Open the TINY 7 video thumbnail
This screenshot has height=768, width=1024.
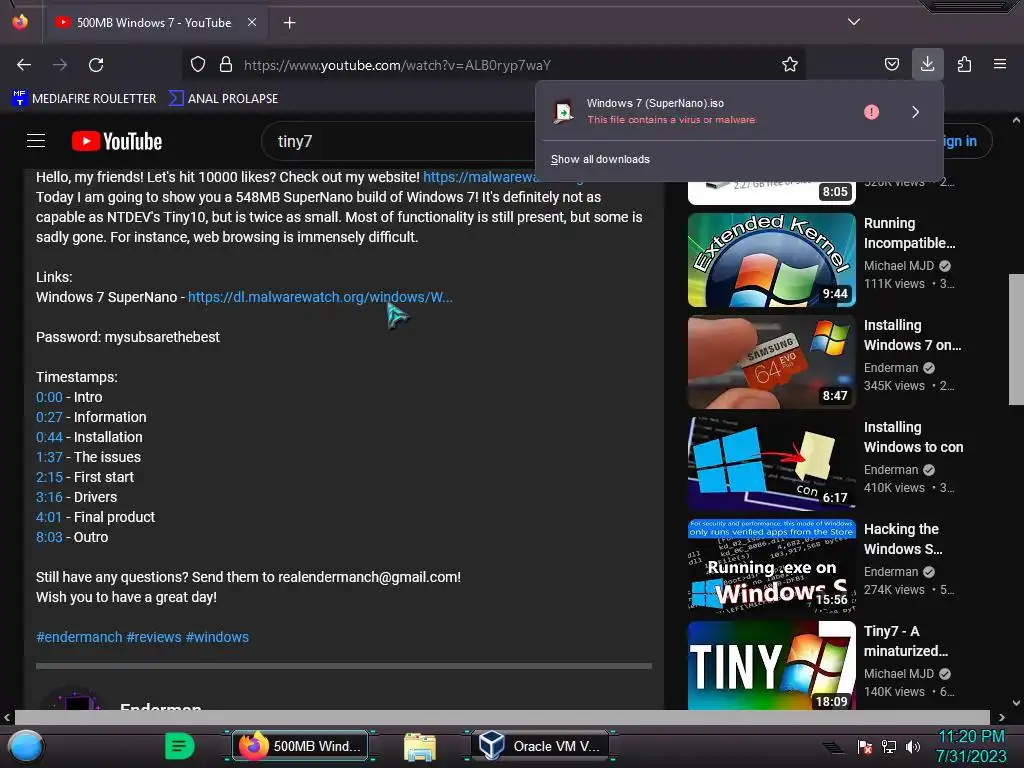pos(772,665)
